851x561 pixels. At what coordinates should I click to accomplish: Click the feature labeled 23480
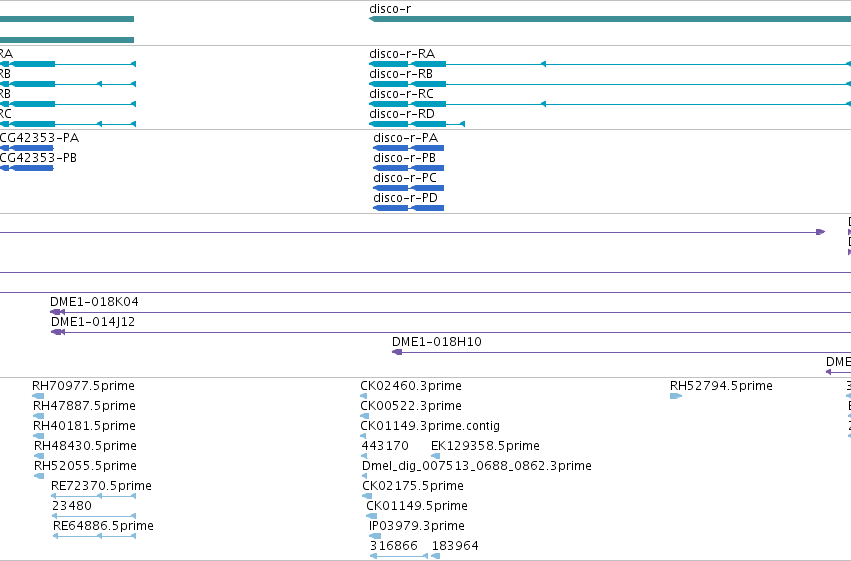coord(72,506)
